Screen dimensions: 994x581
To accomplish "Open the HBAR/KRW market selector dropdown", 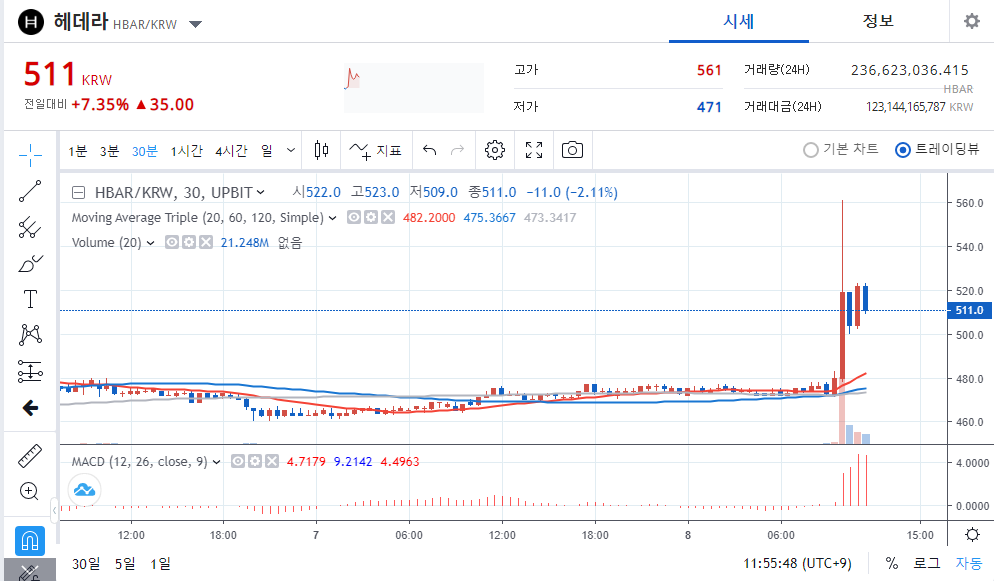I will click(195, 25).
